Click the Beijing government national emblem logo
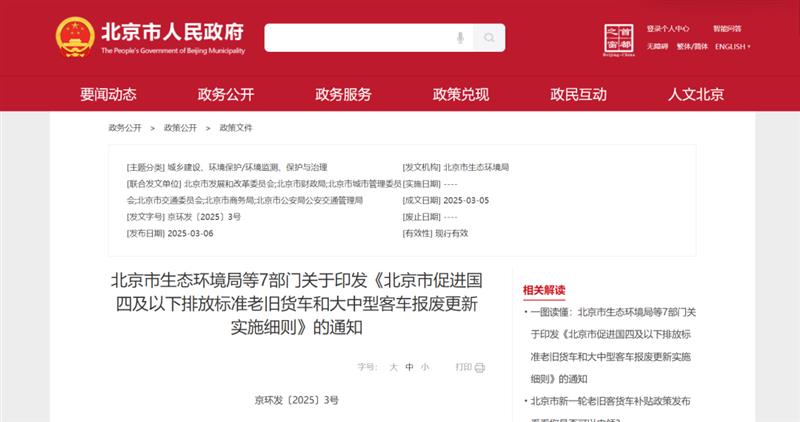This screenshot has height=422, width=800. pyautogui.click(x=75, y=37)
